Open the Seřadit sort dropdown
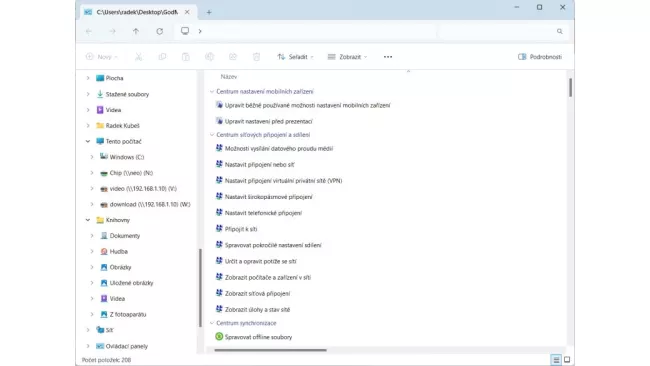Image resolution: width=650 pixels, height=366 pixels. coord(295,57)
